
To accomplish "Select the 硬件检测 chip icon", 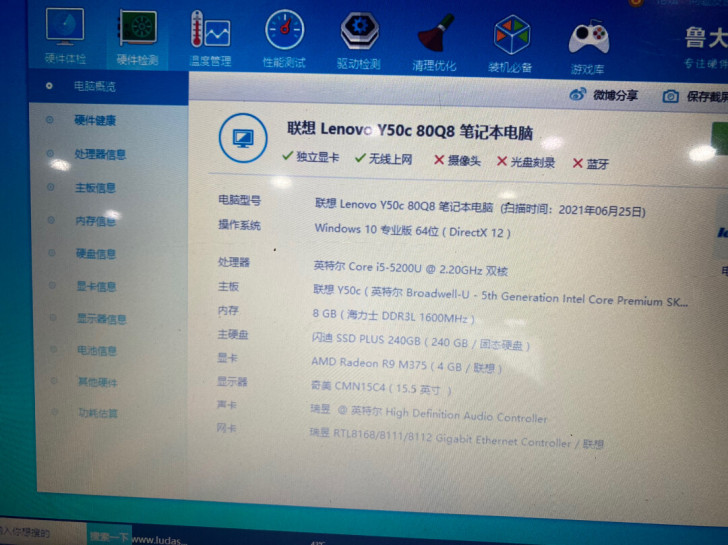I will click(x=137, y=38).
